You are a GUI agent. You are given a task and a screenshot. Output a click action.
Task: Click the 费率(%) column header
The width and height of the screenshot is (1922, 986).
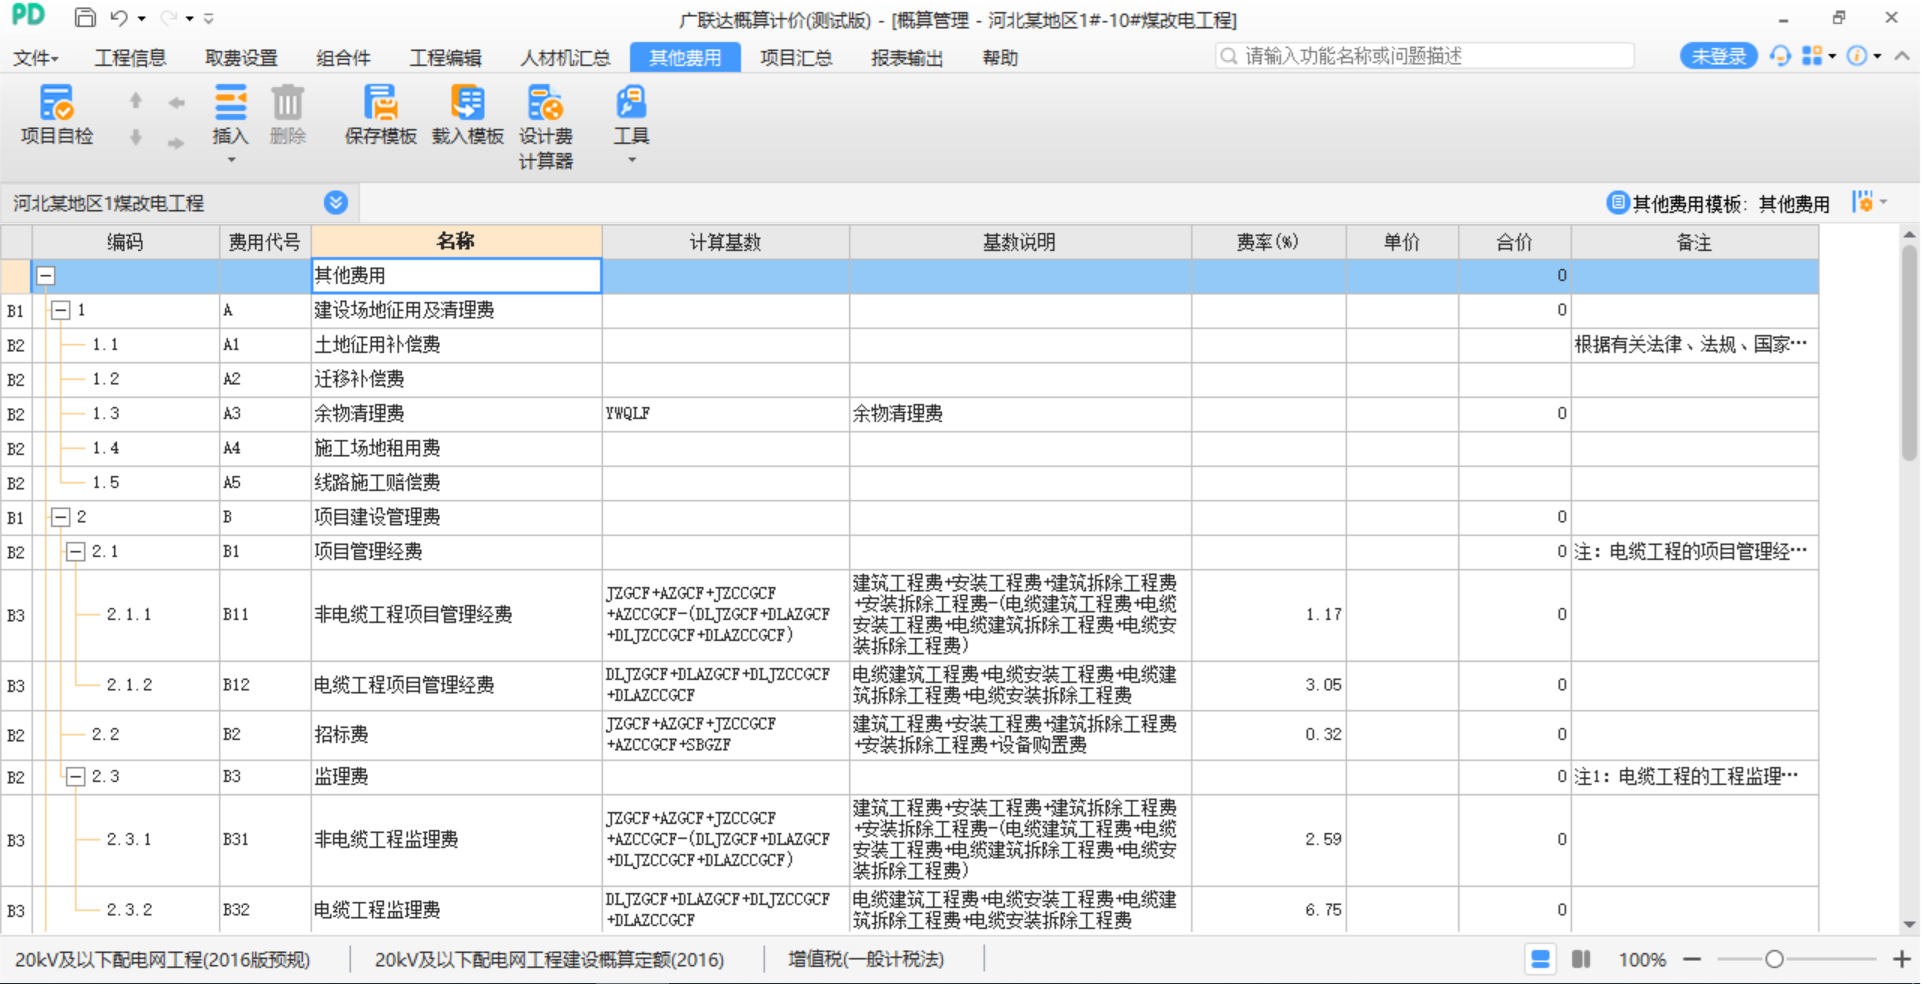tap(1268, 242)
